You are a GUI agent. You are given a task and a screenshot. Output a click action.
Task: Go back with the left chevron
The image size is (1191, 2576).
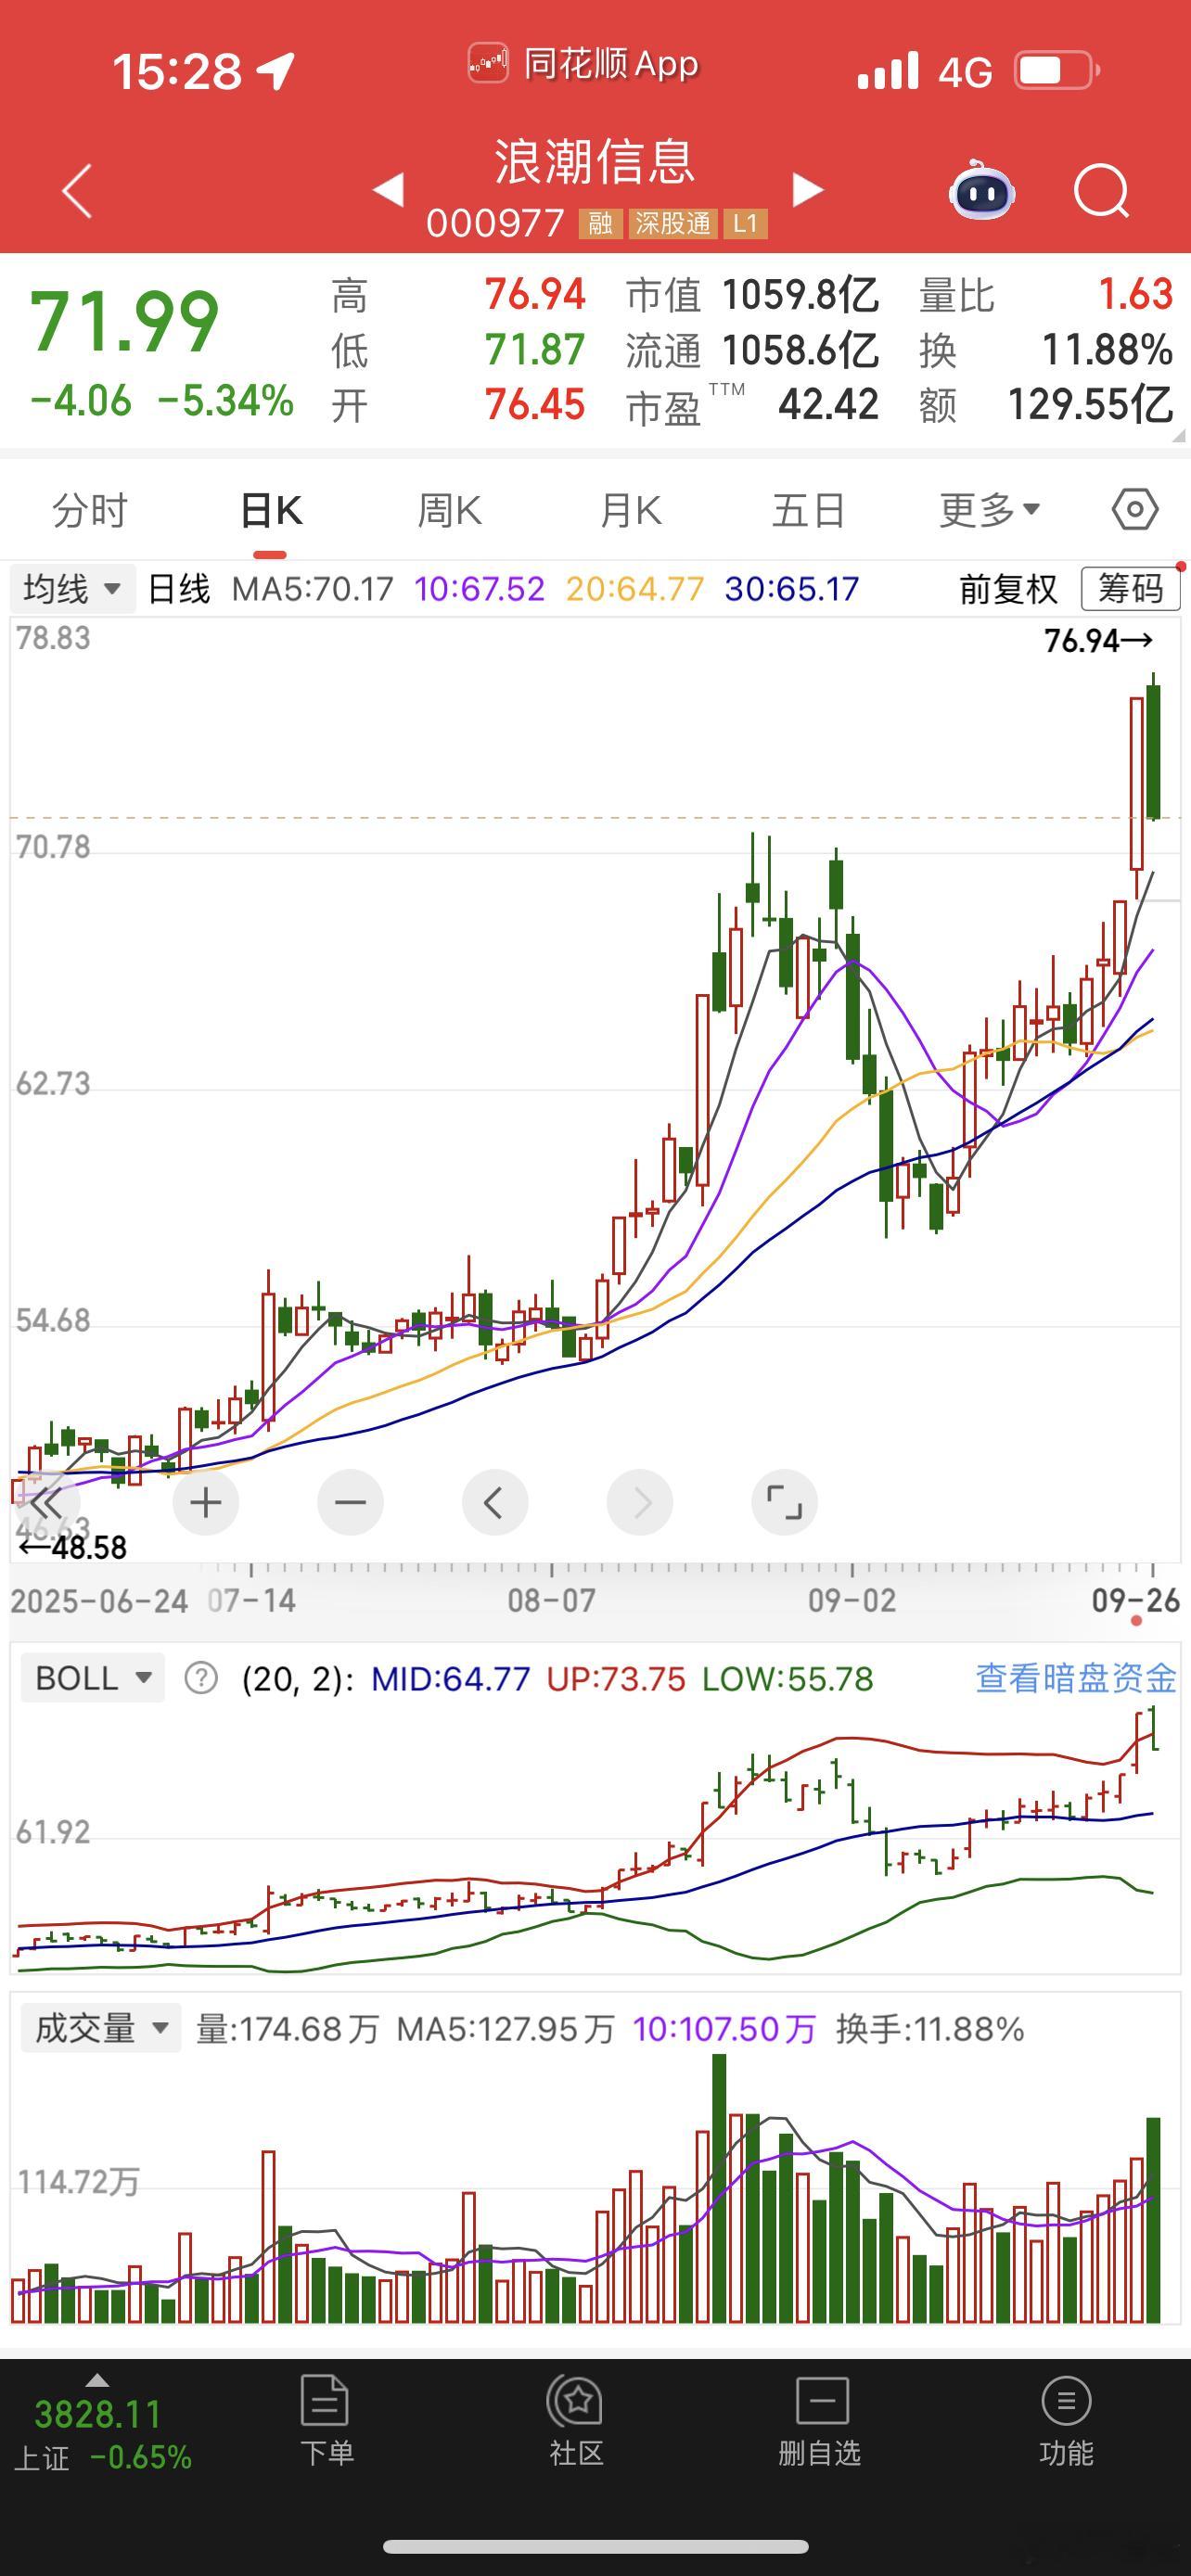(x=77, y=190)
